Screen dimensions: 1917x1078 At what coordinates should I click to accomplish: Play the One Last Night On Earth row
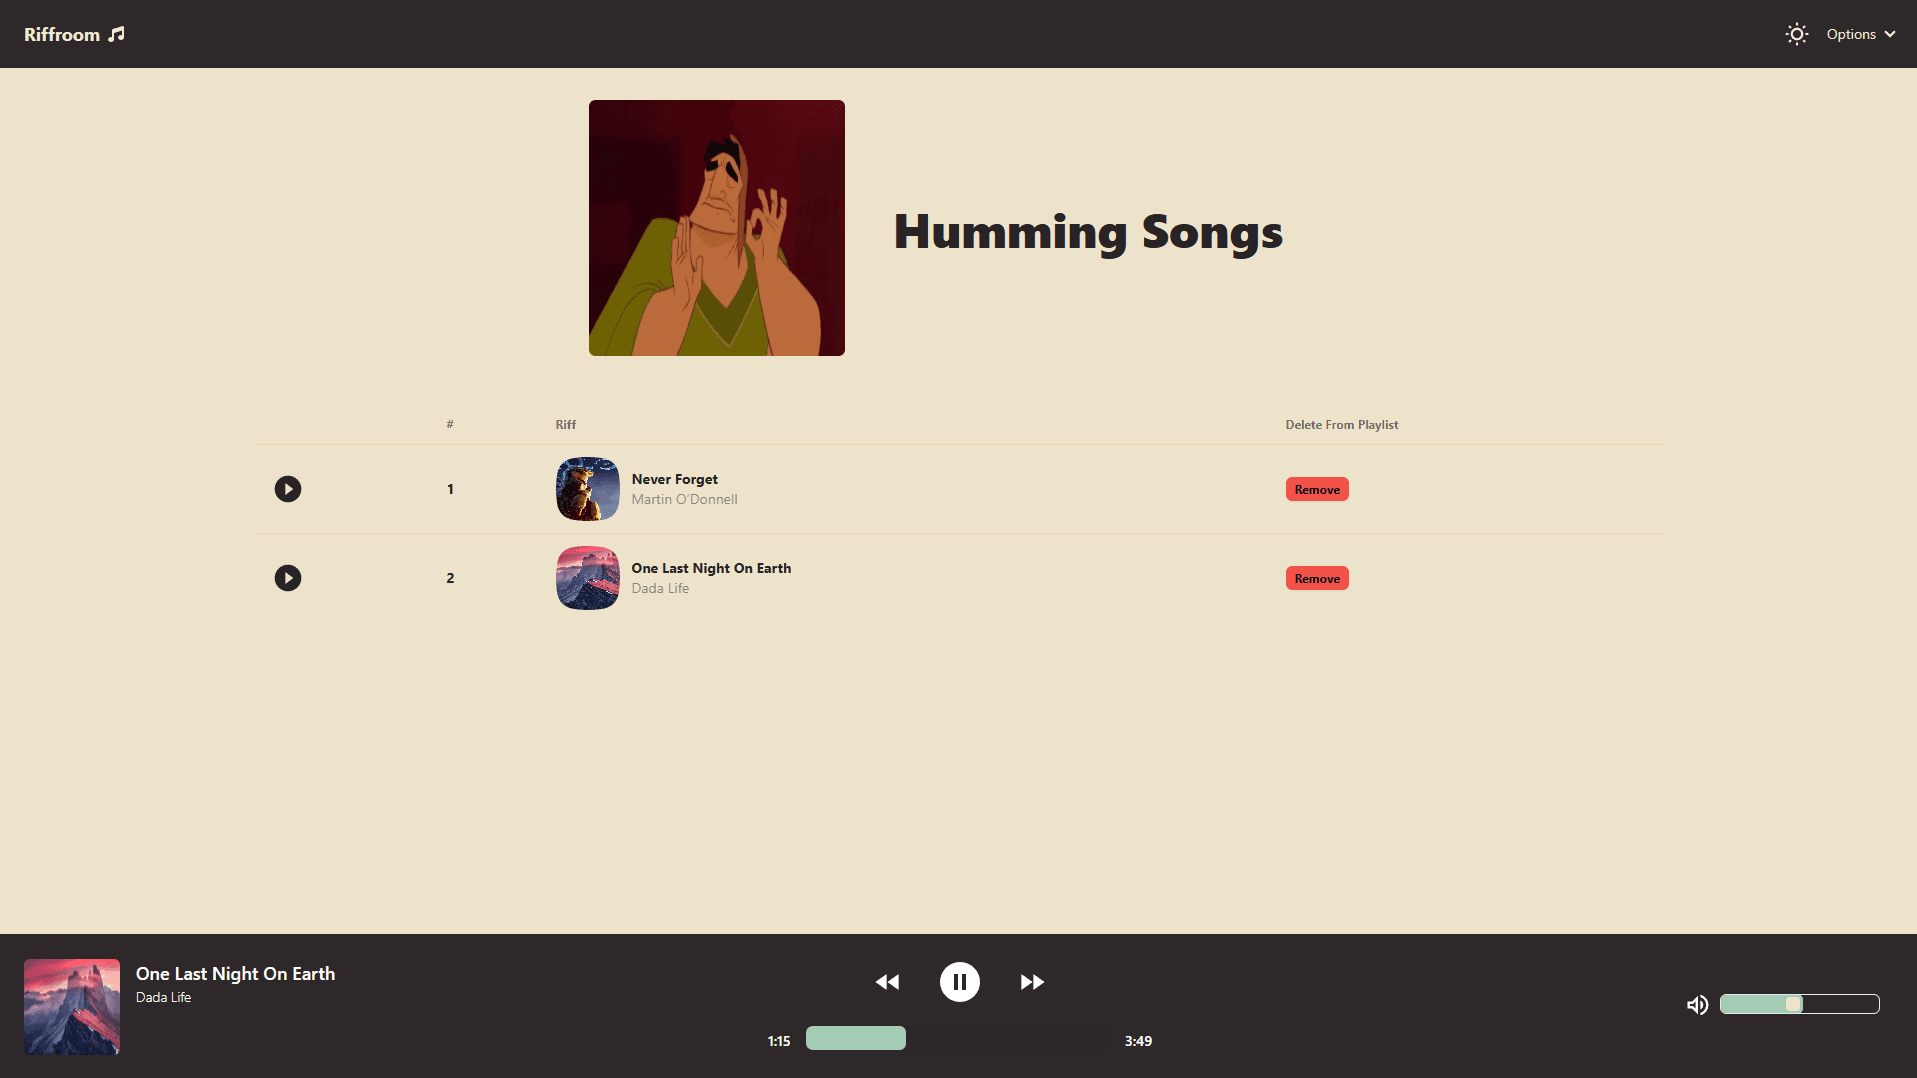pos(288,578)
